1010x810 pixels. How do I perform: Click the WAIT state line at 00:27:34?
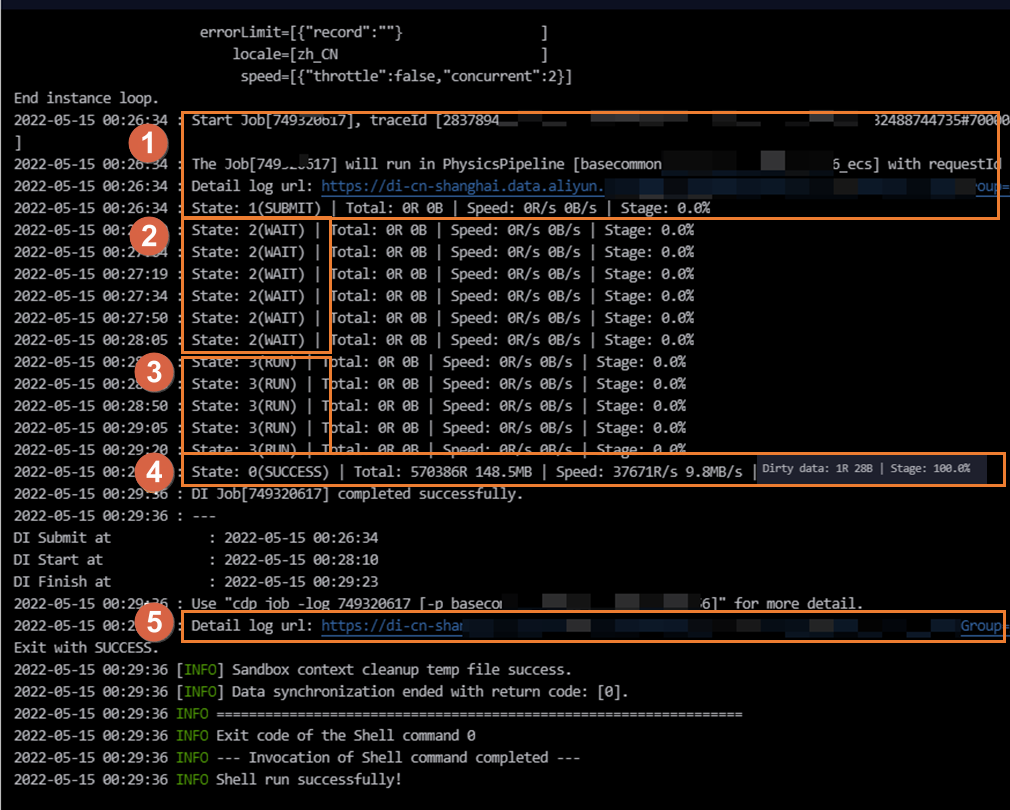pyautogui.click(x=354, y=296)
